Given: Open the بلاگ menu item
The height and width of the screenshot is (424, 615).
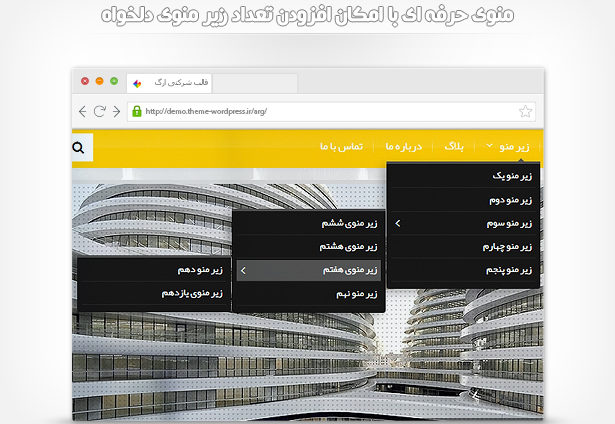Looking at the screenshot, I should 453,147.
